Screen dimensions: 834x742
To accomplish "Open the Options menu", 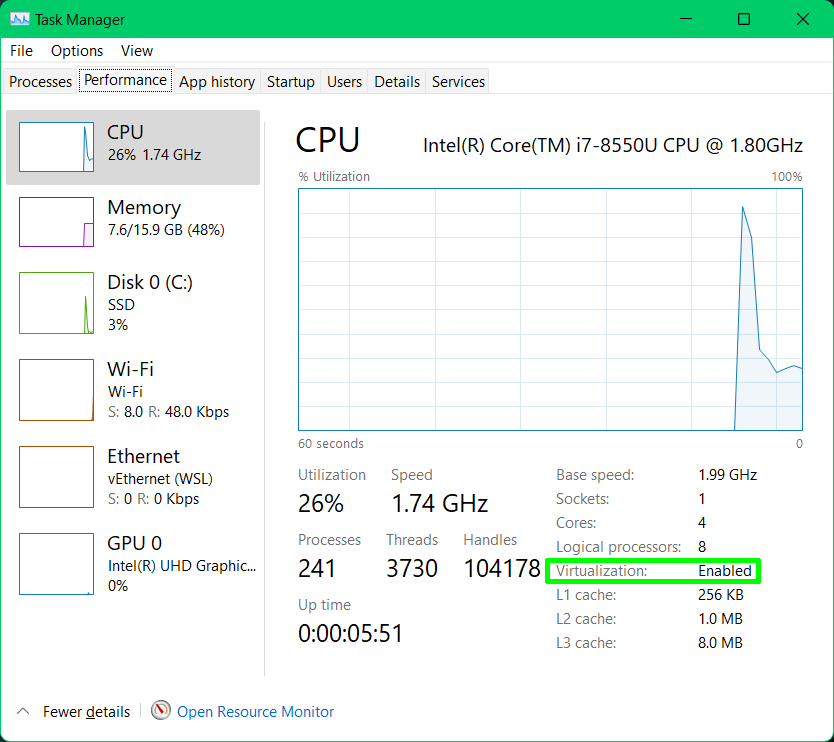I will (76, 51).
